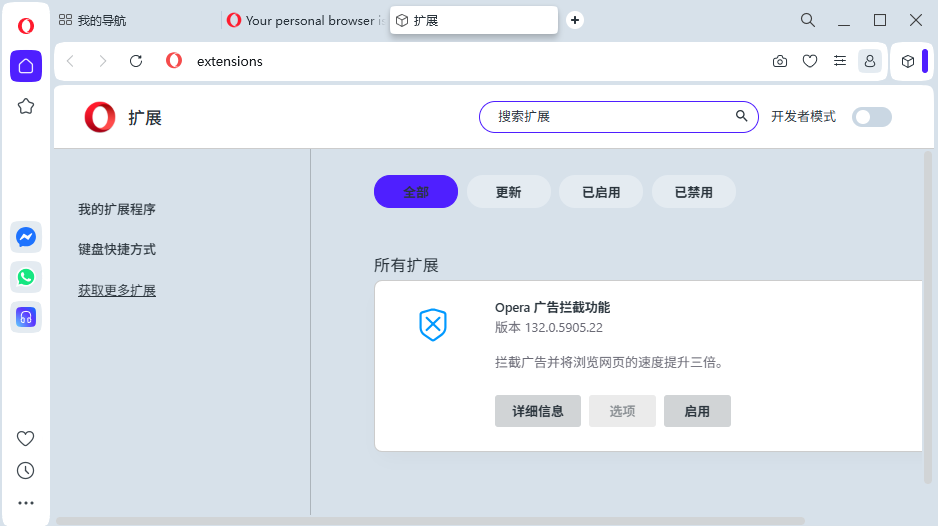
Task: Switch to the Your personal browser tab
Action: tap(306, 20)
